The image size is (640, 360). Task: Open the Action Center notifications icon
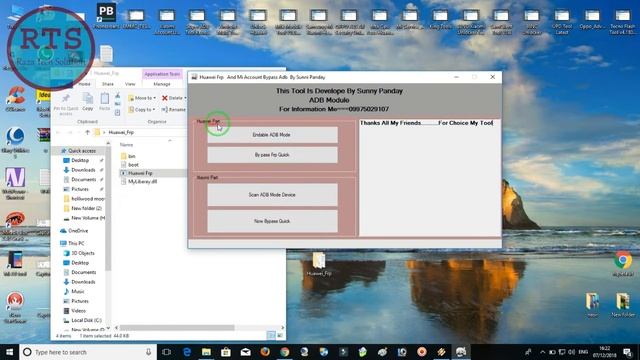[x=628, y=352]
